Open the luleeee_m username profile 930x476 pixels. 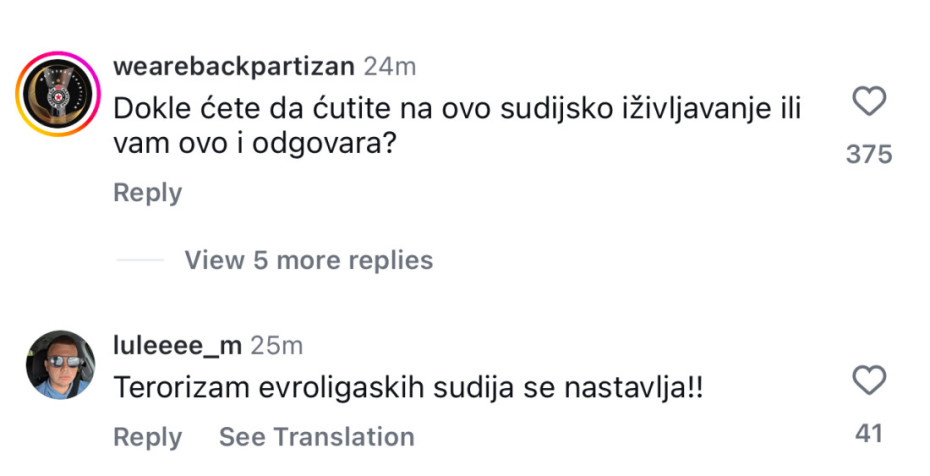coord(178,345)
